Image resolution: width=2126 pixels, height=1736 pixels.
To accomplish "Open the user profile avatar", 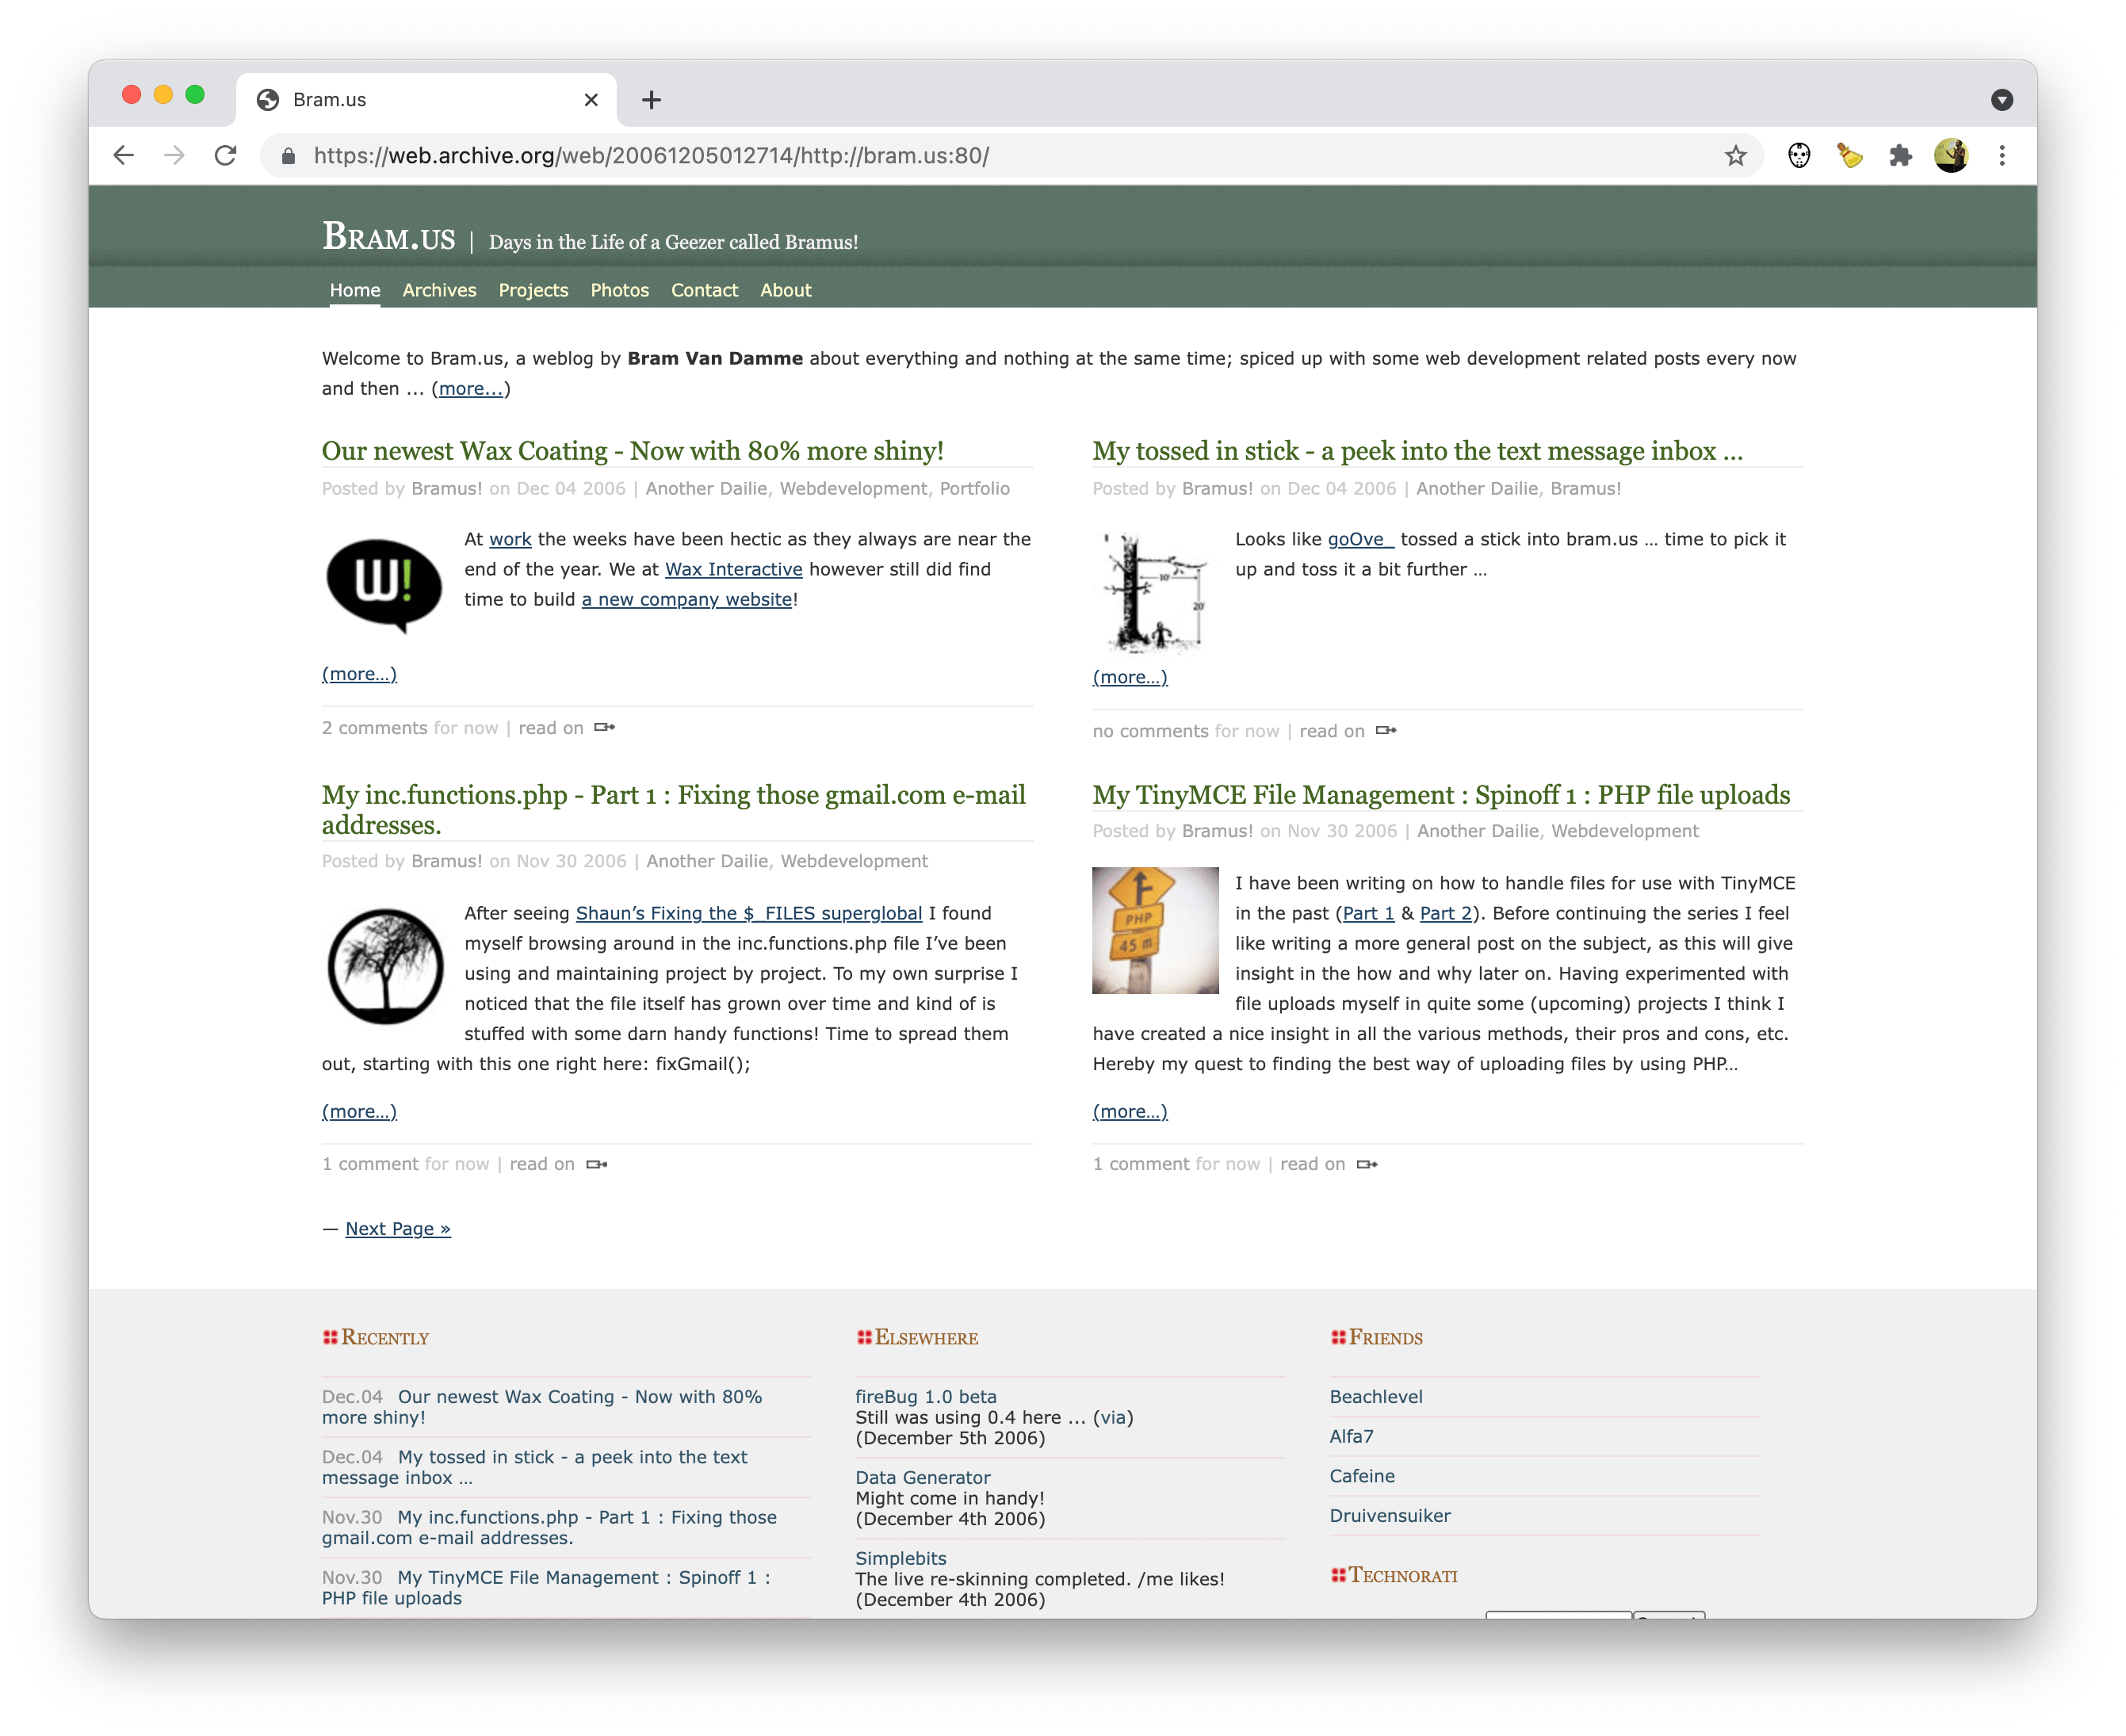I will [1950, 156].
